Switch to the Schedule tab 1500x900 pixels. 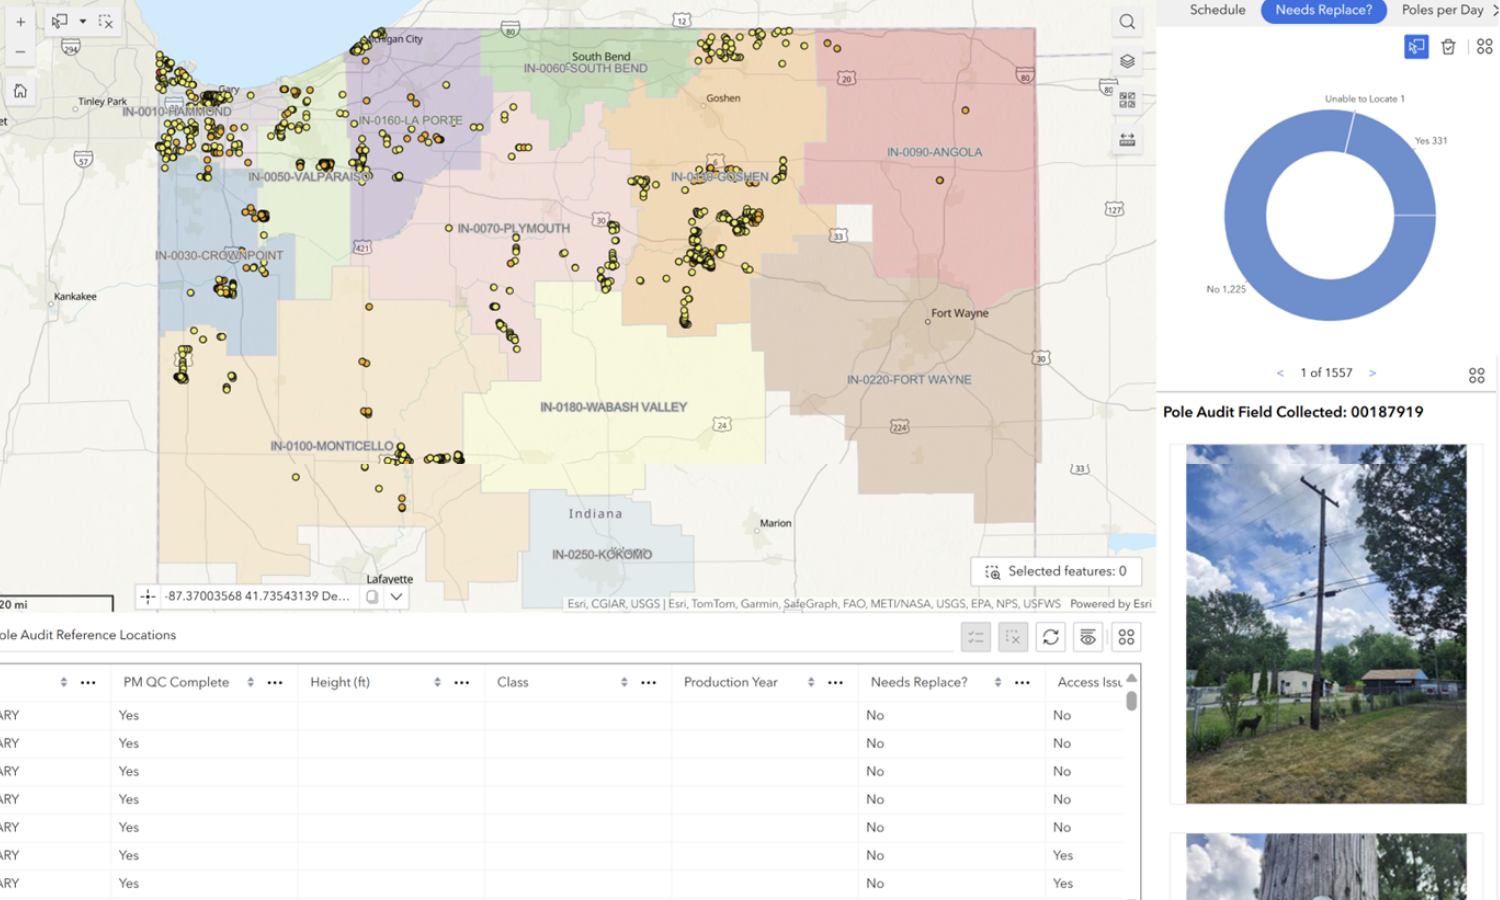pos(1217,10)
